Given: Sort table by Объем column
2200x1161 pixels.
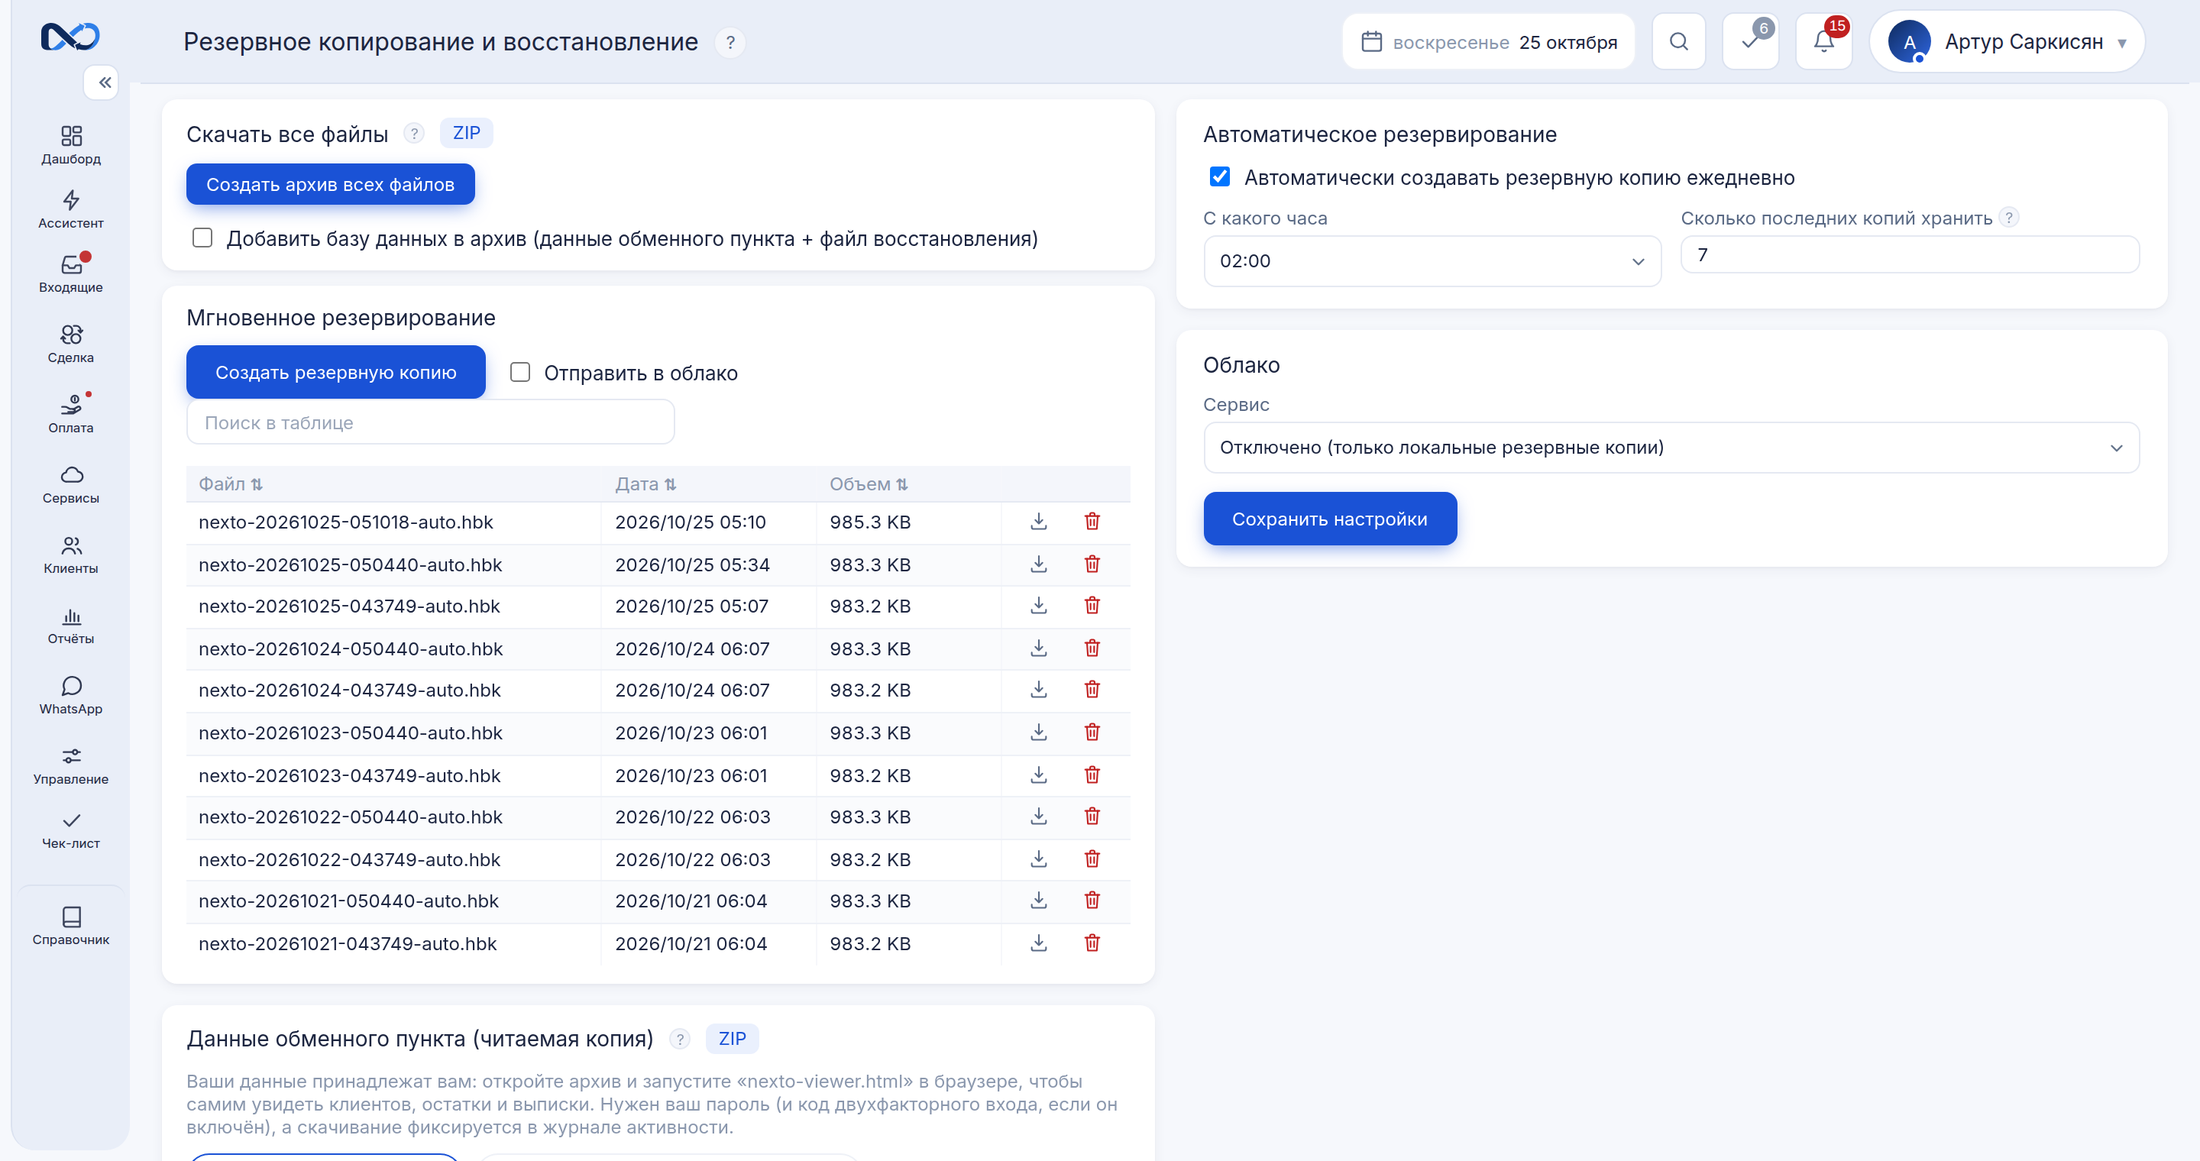Looking at the screenshot, I should [x=869, y=484].
